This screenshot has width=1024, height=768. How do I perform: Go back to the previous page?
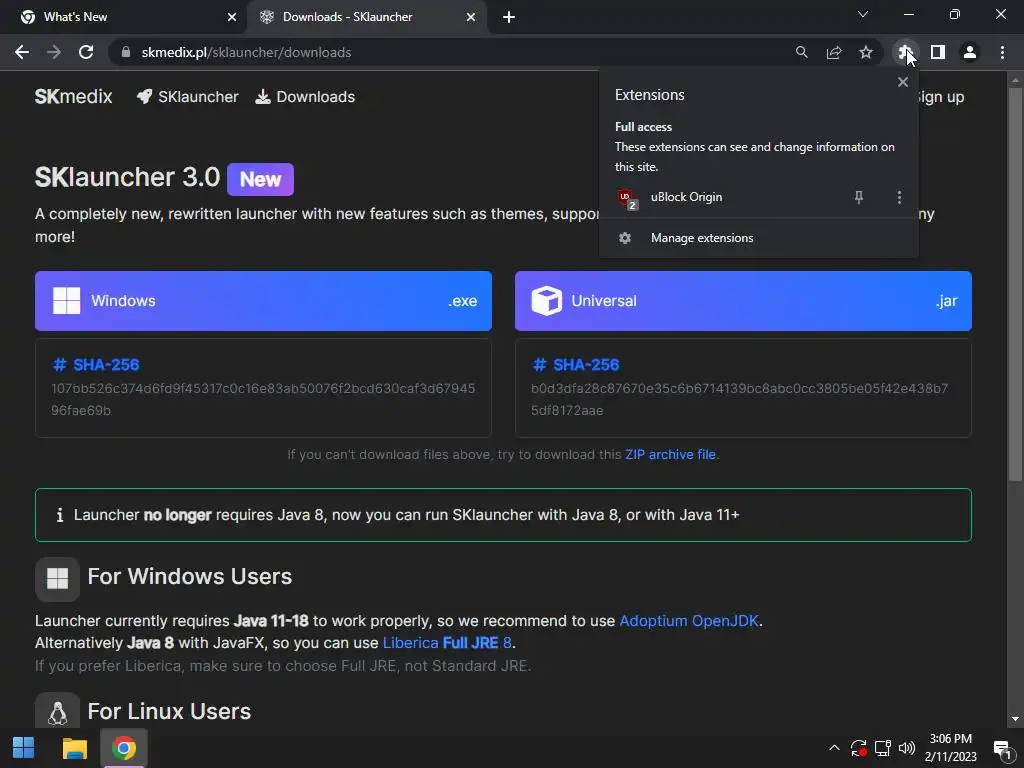pyautogui.click(x=22, y=52)
